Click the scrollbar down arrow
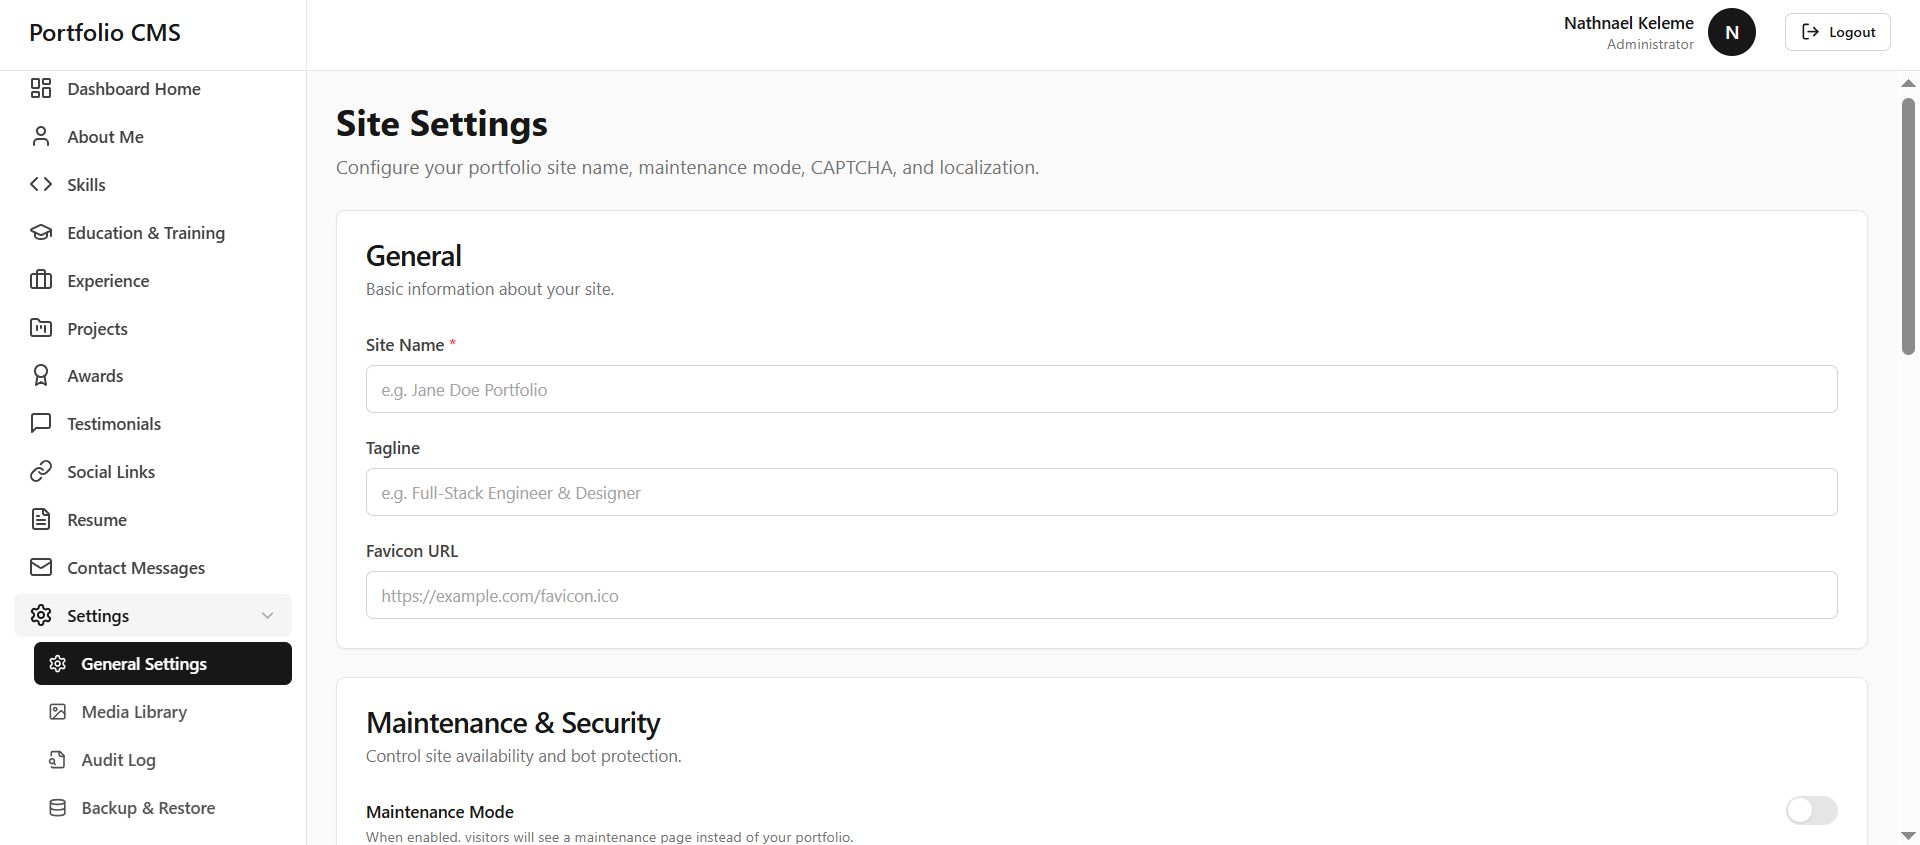 [1908, 834]
